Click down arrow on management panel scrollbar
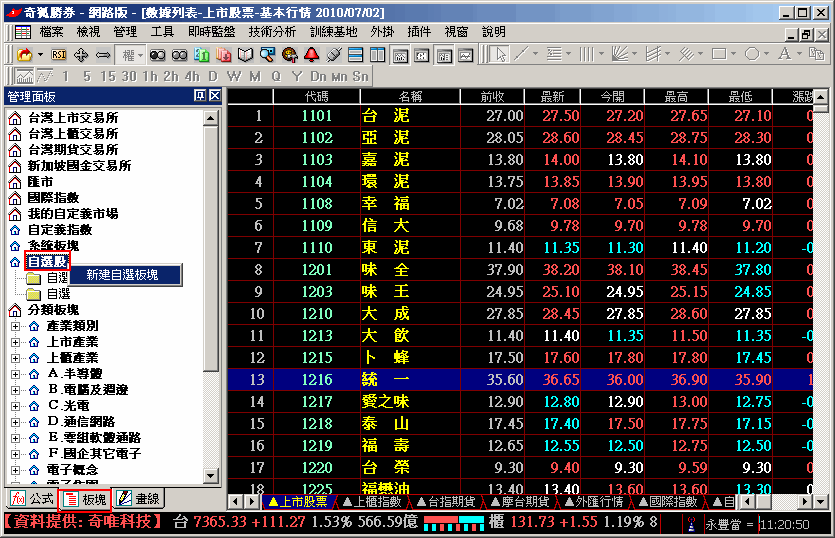 click(212, 476)
